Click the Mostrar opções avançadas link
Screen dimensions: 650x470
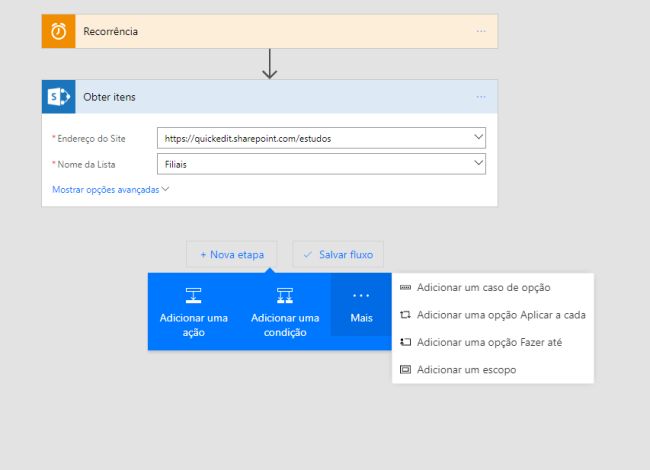(x=106, y=190)
